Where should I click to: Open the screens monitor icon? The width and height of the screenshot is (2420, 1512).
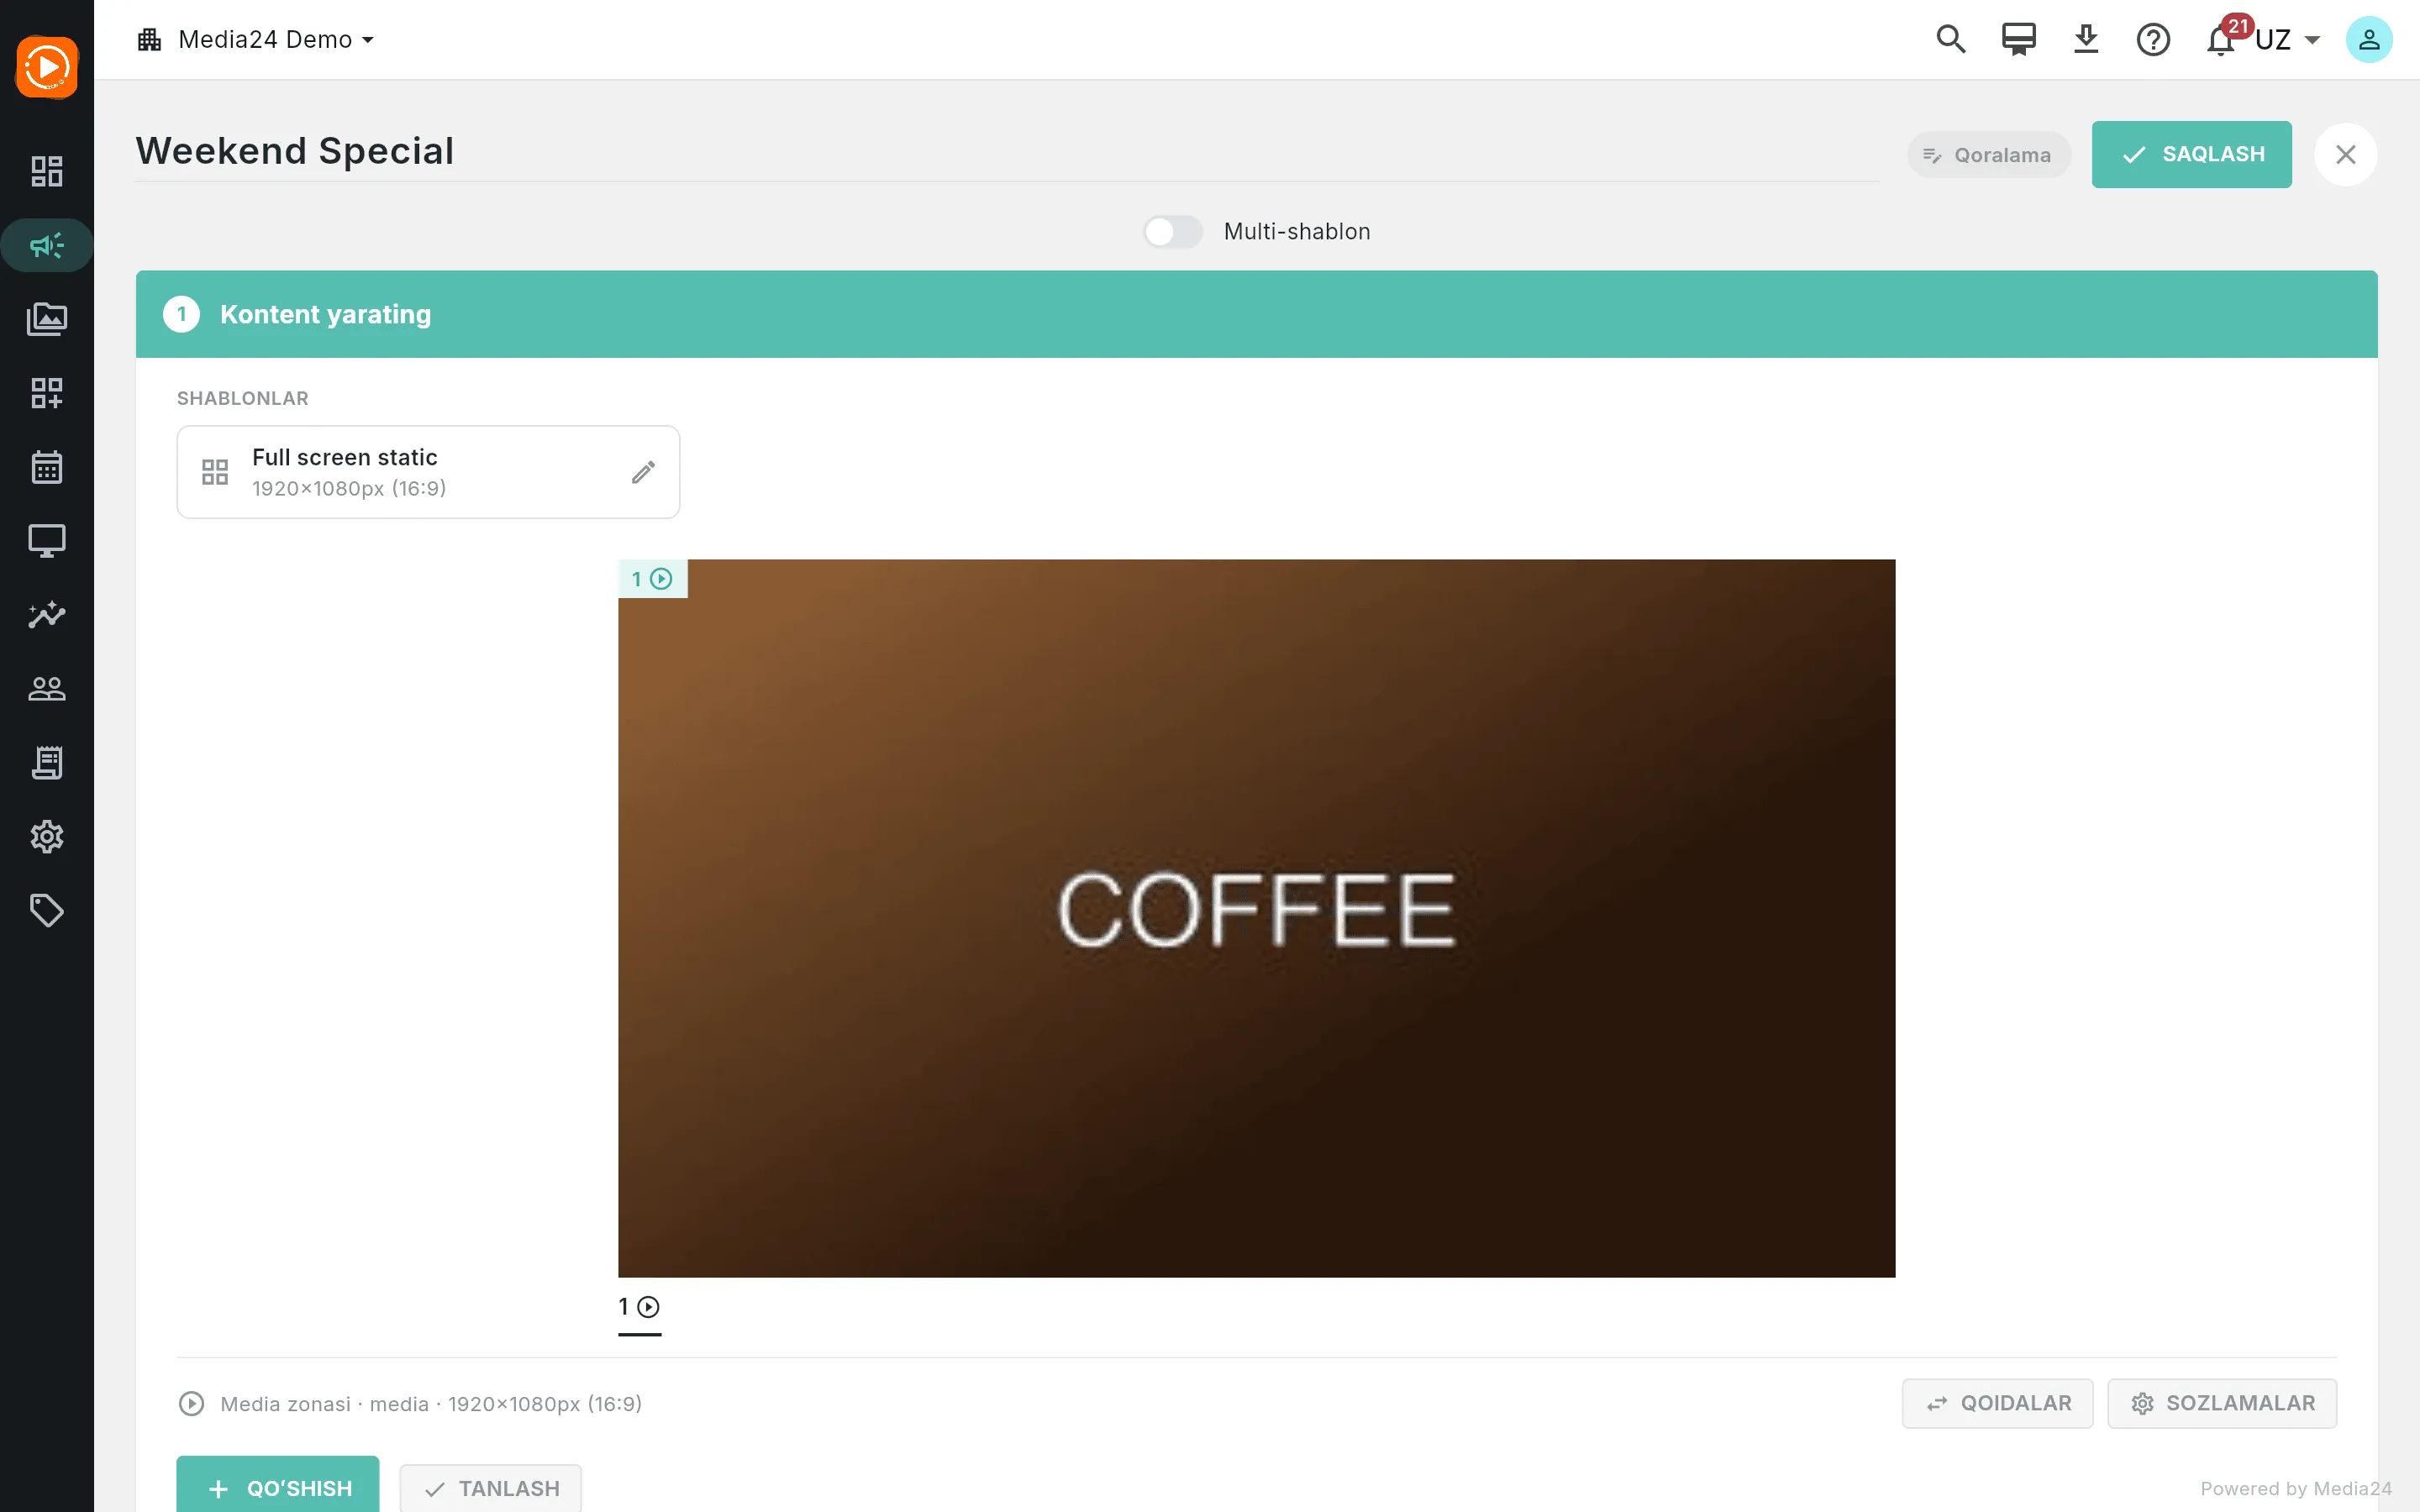coord(46,541)
